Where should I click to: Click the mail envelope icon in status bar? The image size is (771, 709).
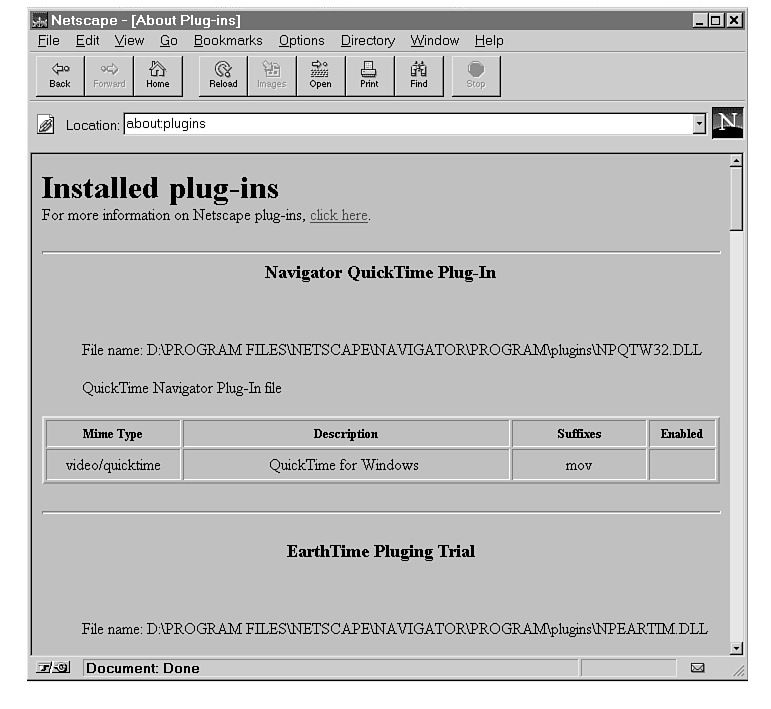point(697,667)
